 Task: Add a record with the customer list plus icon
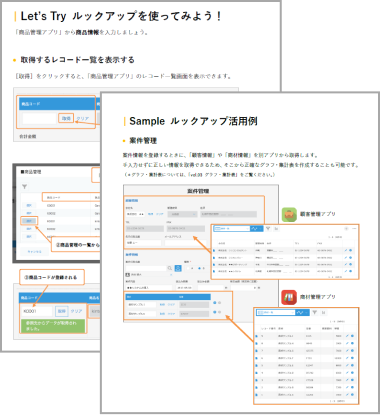346,229
